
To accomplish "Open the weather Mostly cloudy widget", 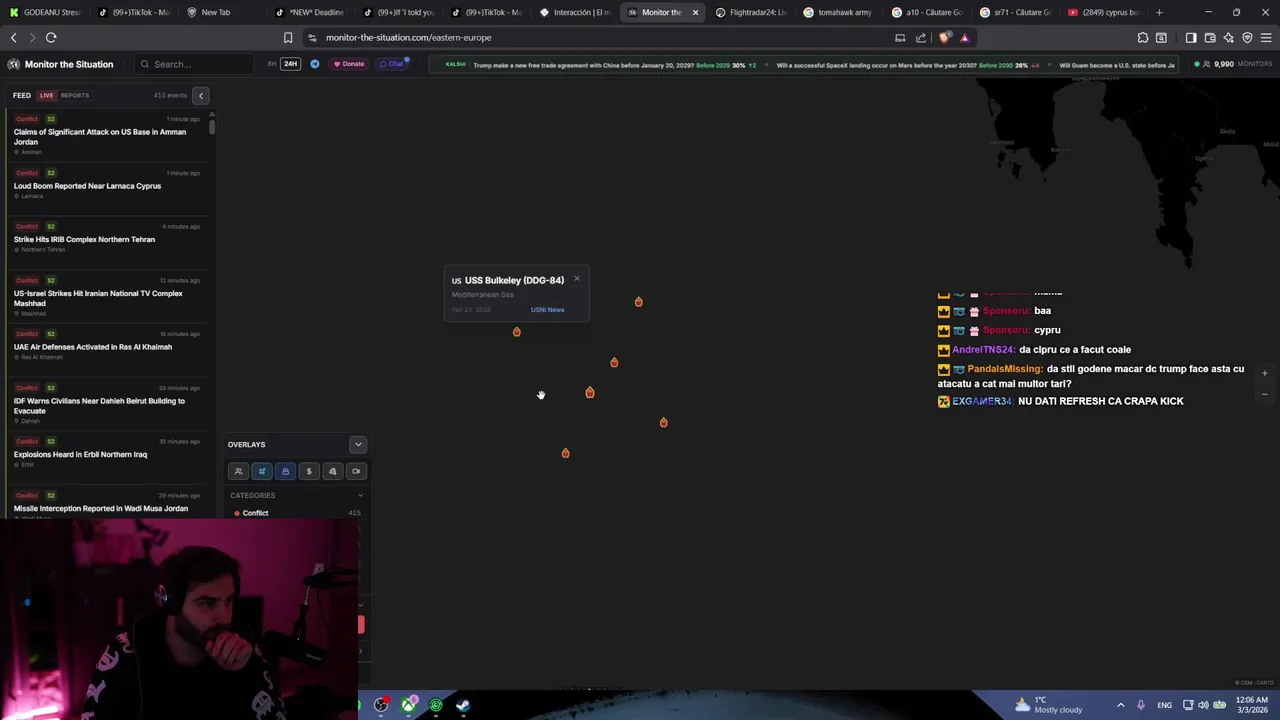I will click(x=1048, y=705).
